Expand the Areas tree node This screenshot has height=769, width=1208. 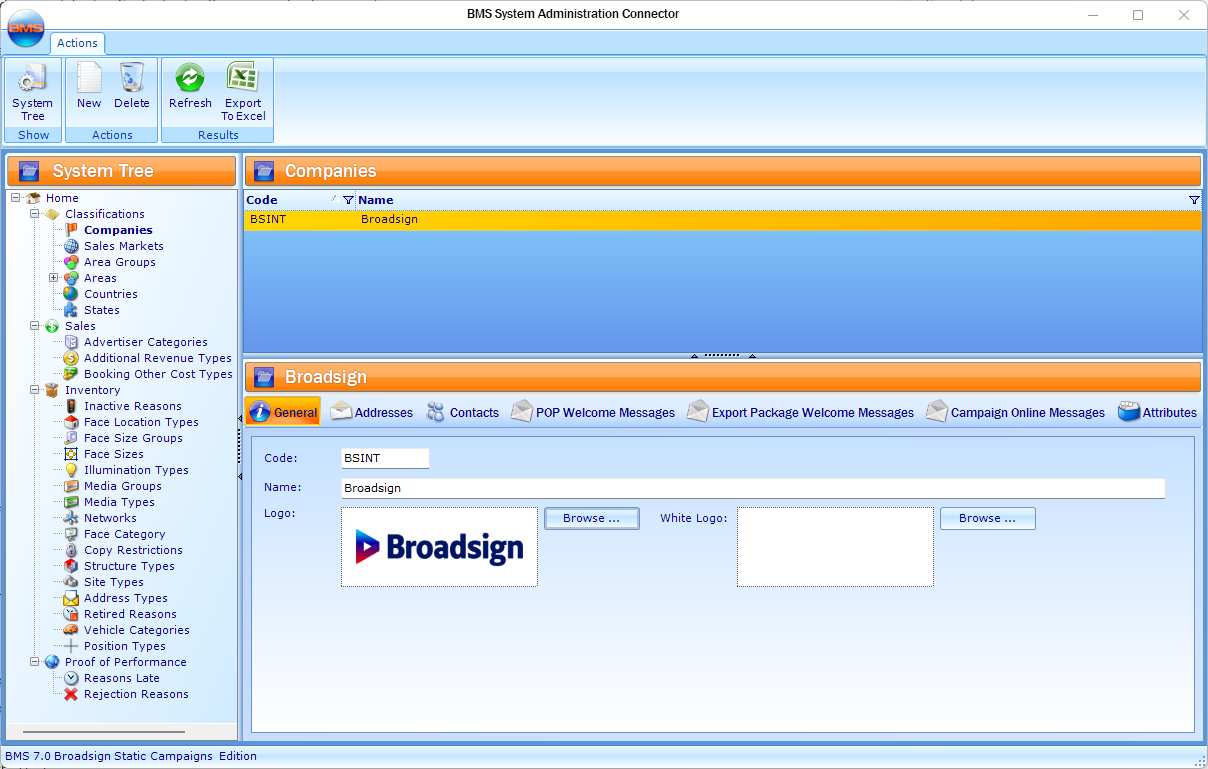click(54, 278)
